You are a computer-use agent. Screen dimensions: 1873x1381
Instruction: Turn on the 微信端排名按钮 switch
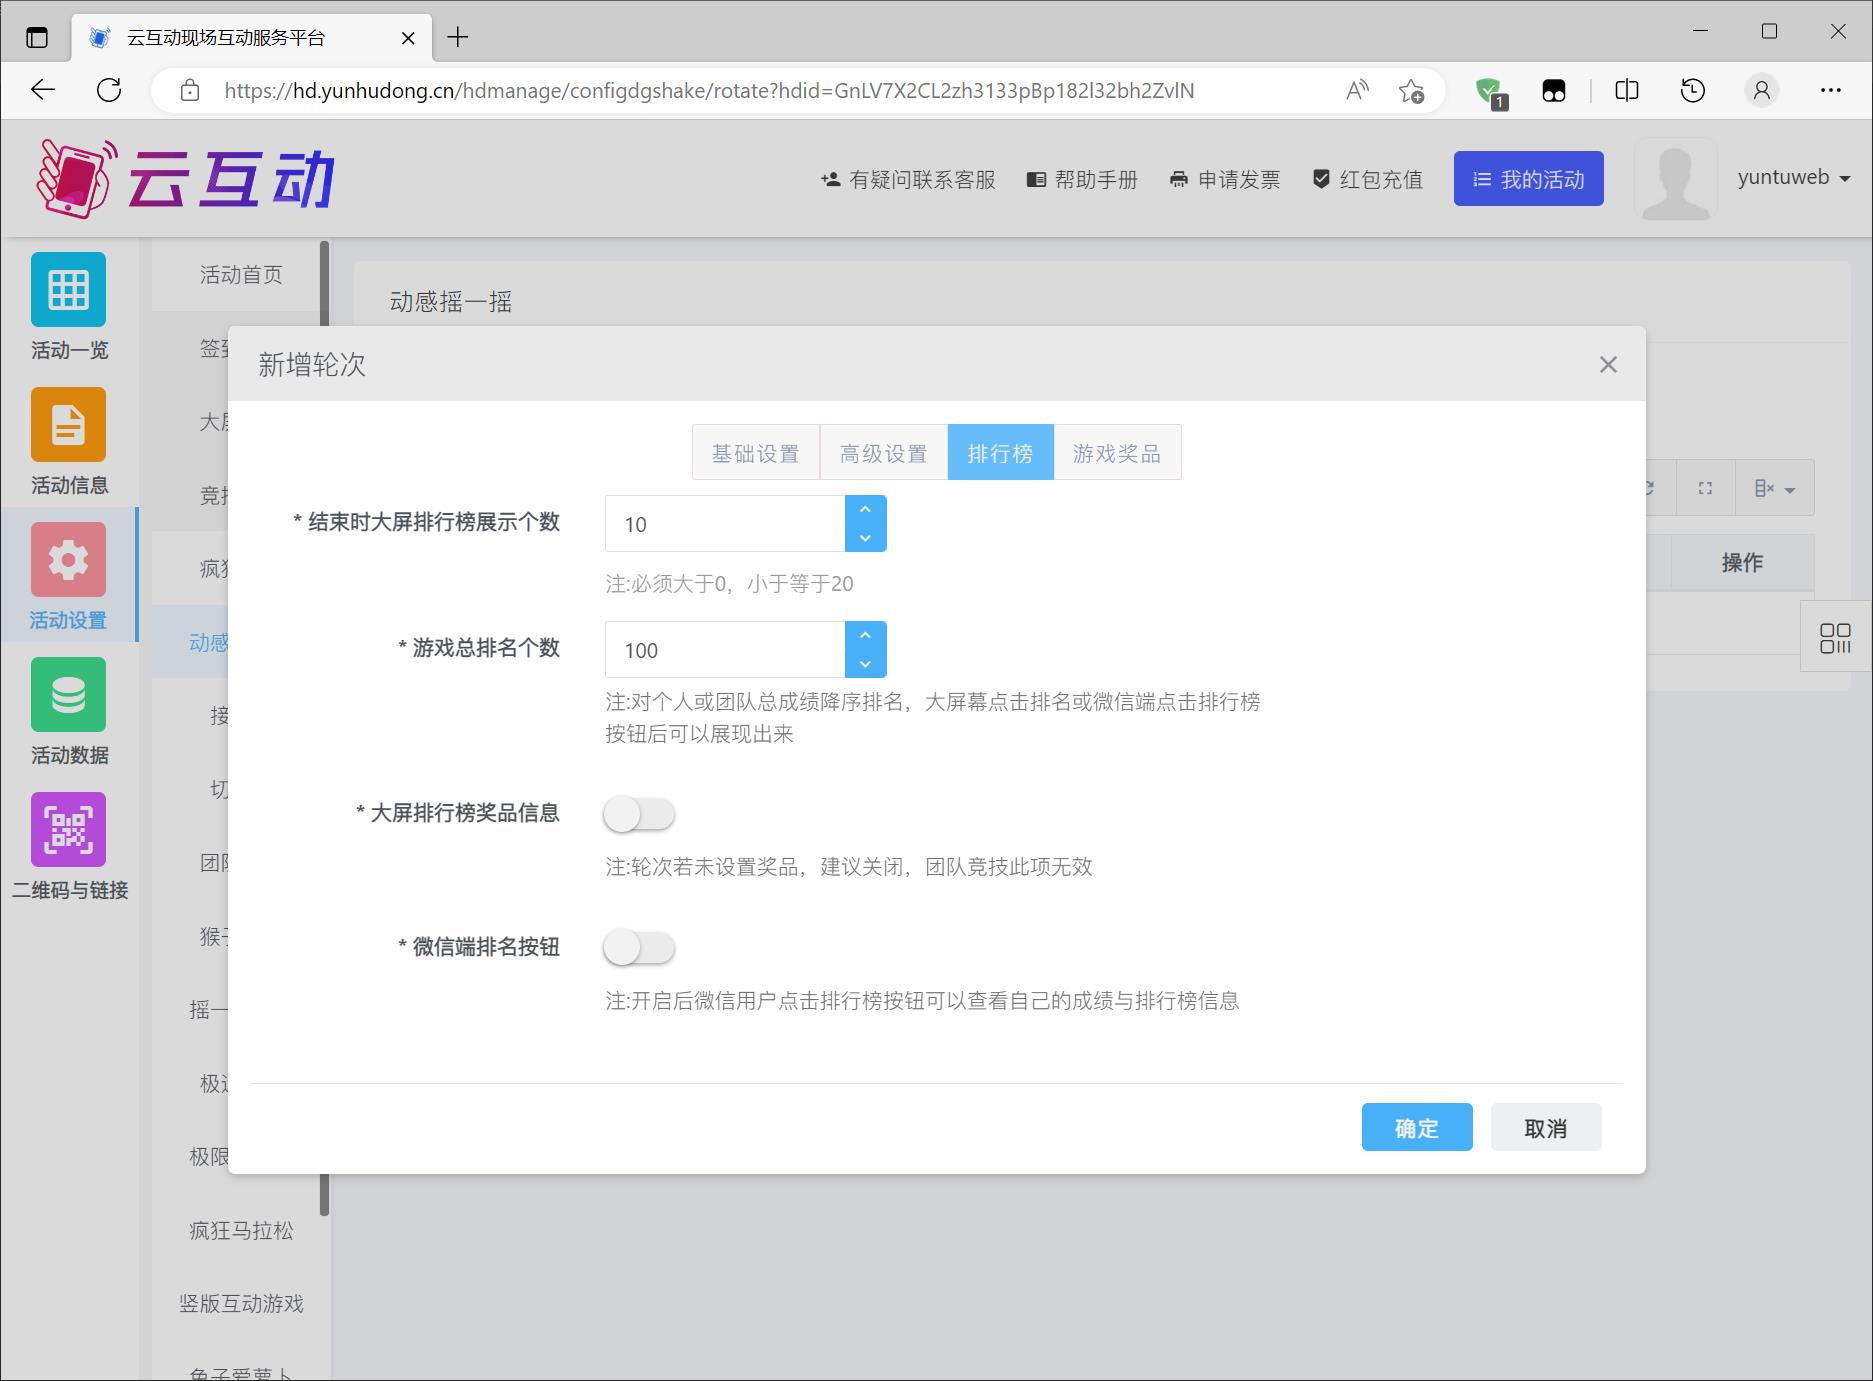639,948
